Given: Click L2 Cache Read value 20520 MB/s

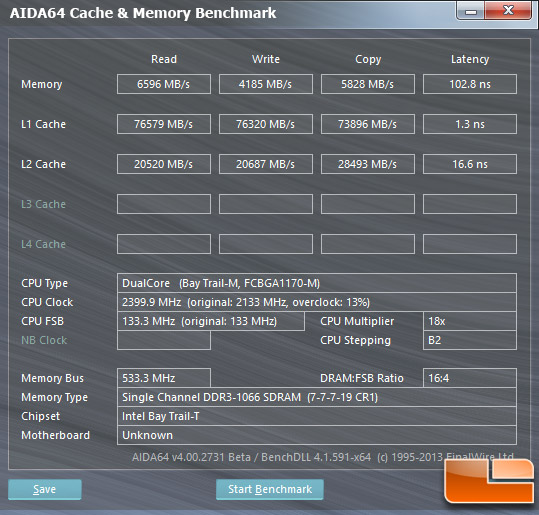Looking at the screenshot, I should [164, 164].
